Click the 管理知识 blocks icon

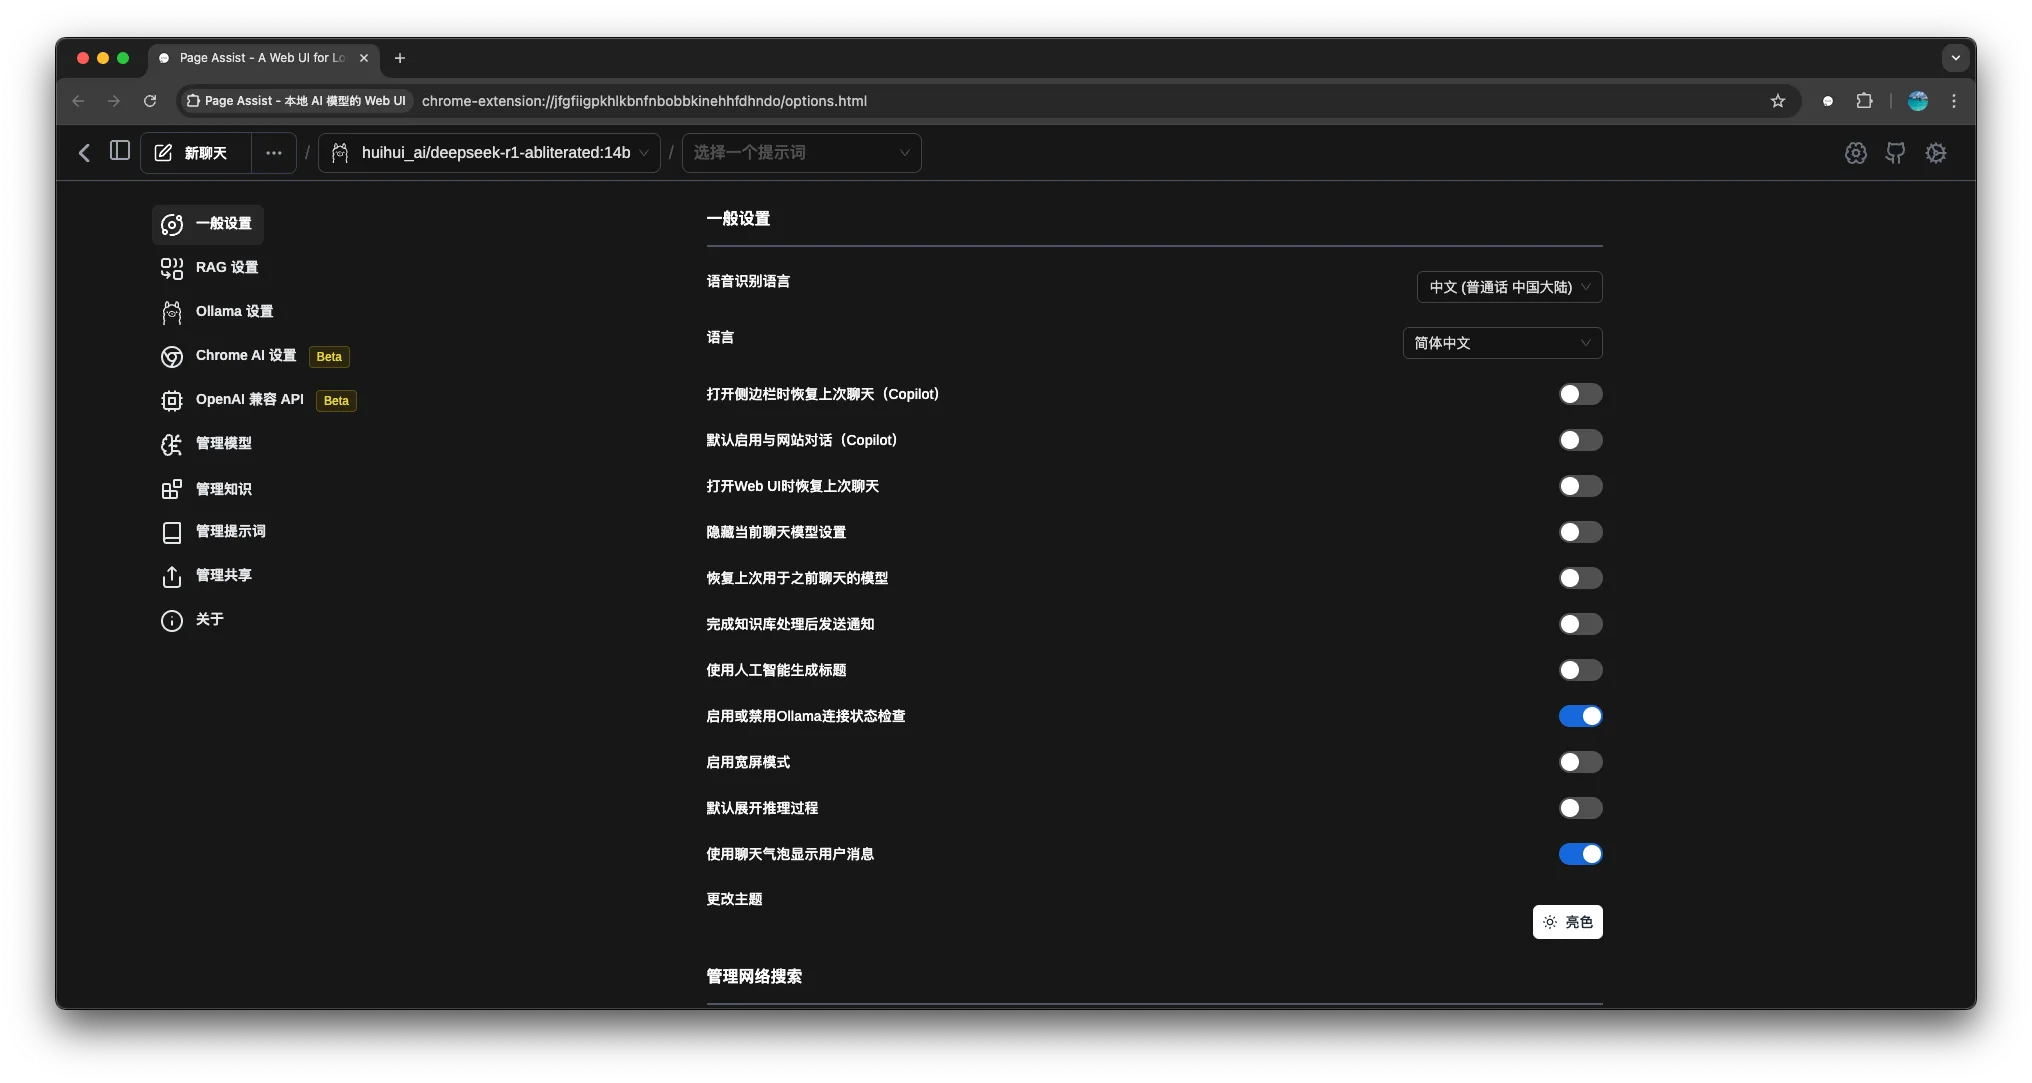coord(172,489)
